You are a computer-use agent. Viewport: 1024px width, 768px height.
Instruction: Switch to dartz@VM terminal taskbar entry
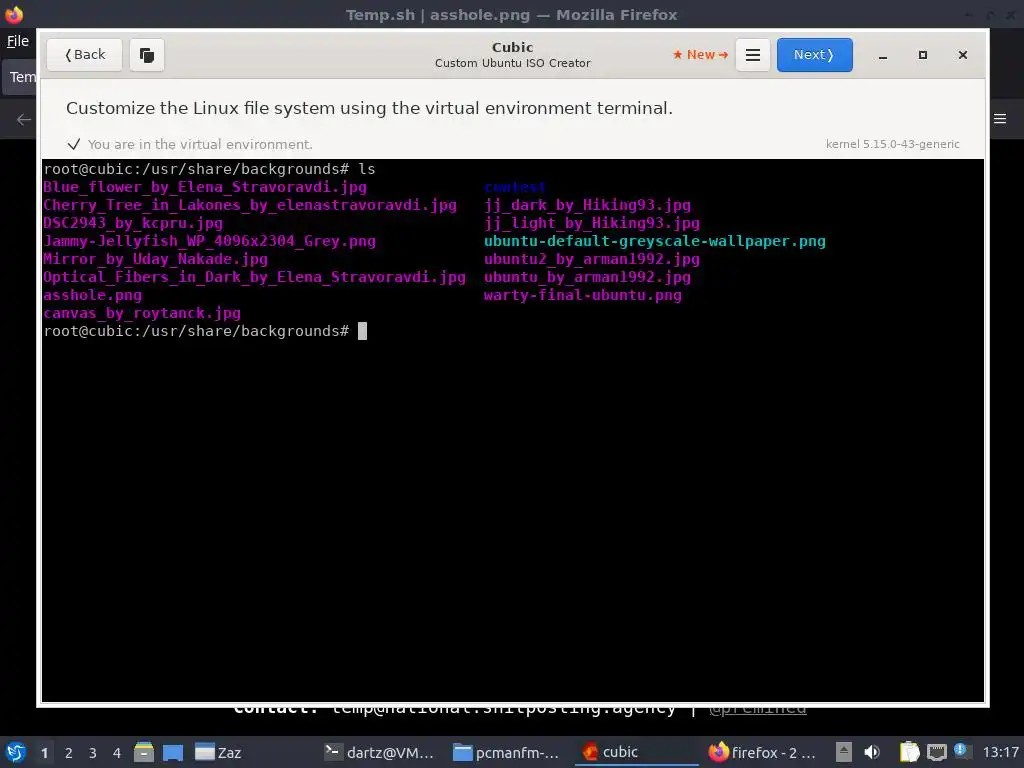[x=380, y=752]
